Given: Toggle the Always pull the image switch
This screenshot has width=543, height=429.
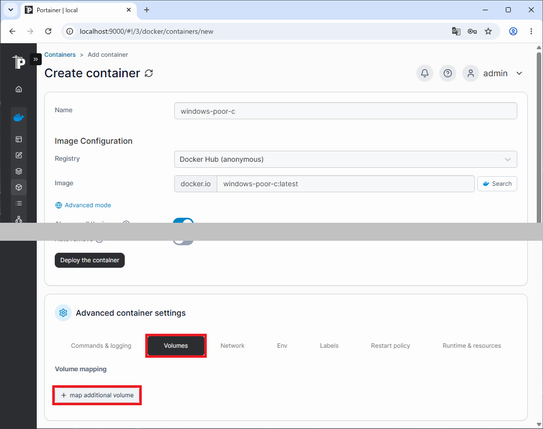Looking at the screenshot, I should pos(183,221).
